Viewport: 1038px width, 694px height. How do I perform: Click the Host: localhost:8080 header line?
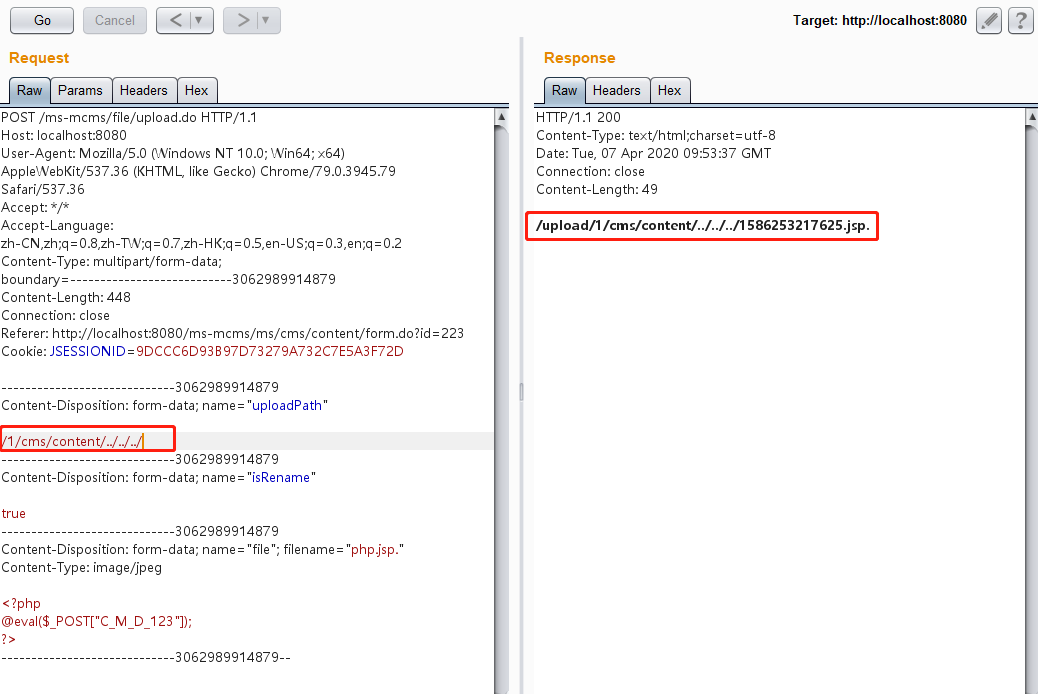pos(64,135)
